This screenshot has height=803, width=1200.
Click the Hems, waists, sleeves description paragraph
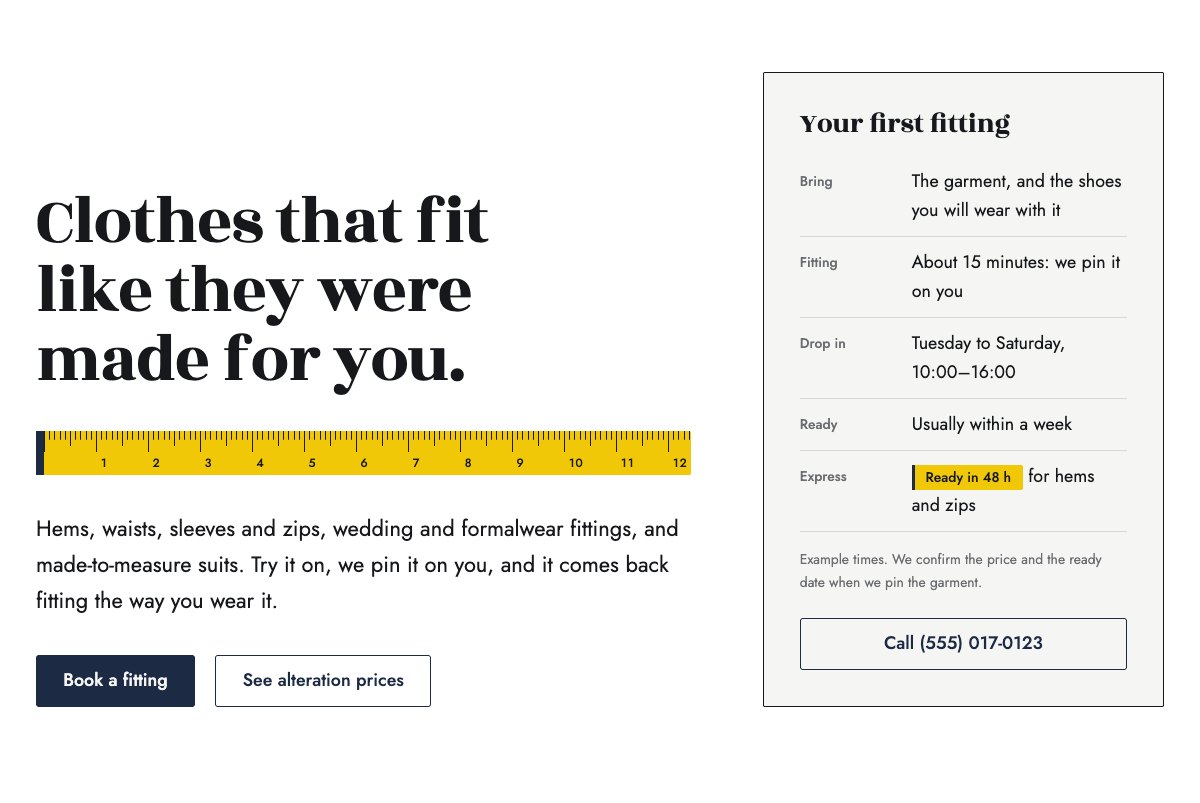pyautogui.click(x=358, y=565)
